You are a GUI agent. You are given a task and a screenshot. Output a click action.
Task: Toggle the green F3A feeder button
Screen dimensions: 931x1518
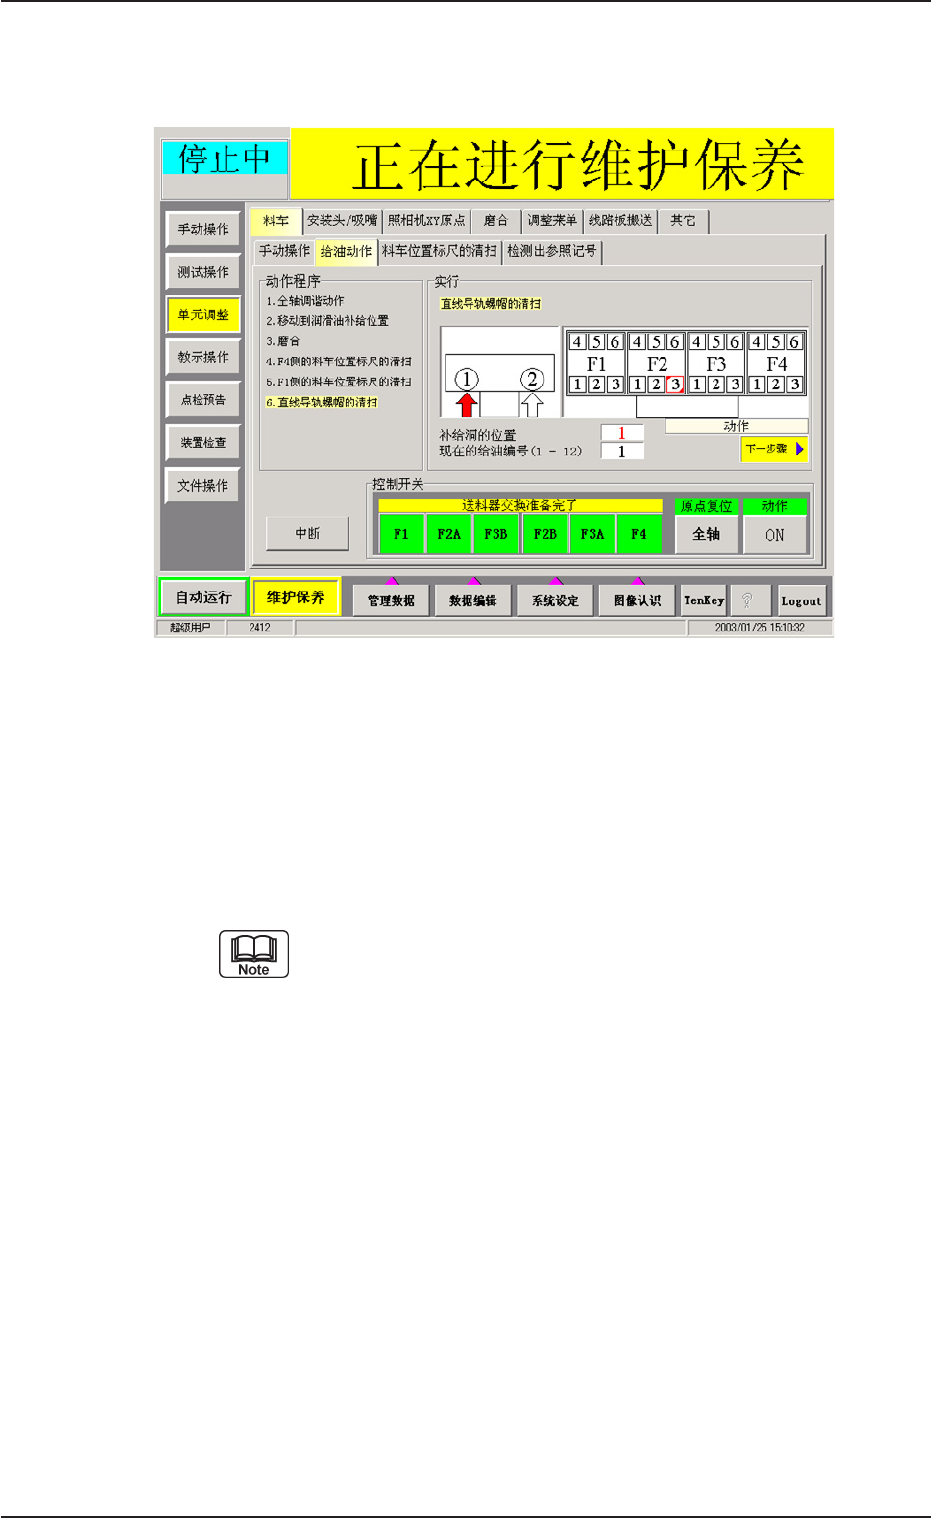coord(592,534)
